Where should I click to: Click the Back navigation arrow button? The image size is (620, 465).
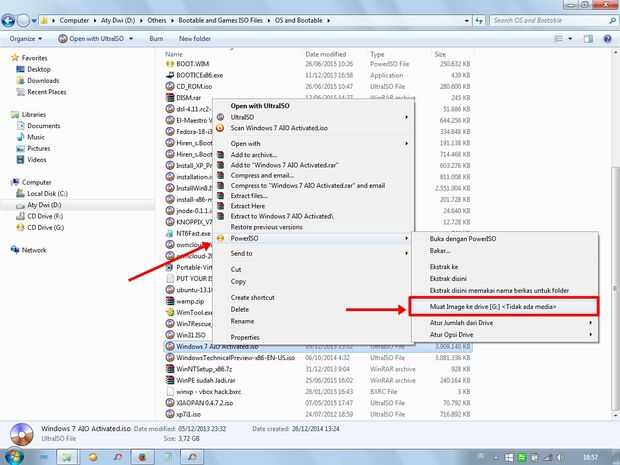(8, 21)
